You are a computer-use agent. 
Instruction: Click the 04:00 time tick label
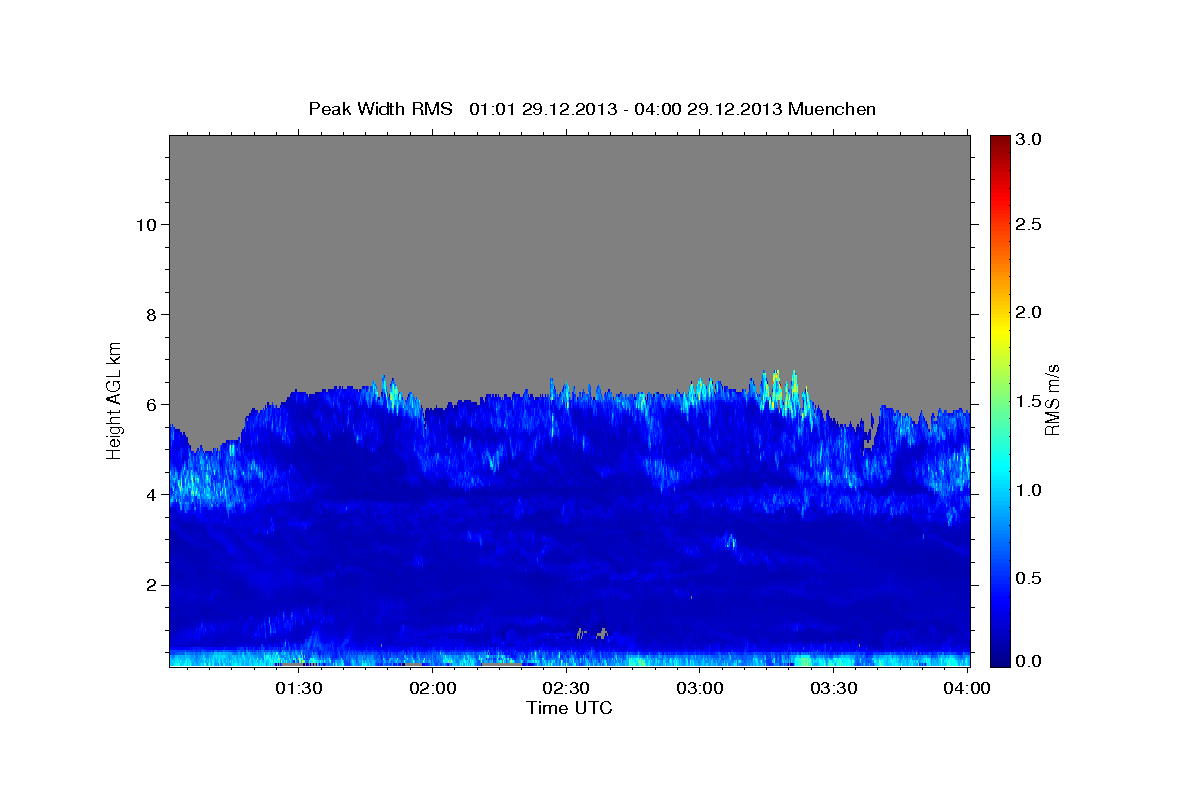tap(966, 689)
